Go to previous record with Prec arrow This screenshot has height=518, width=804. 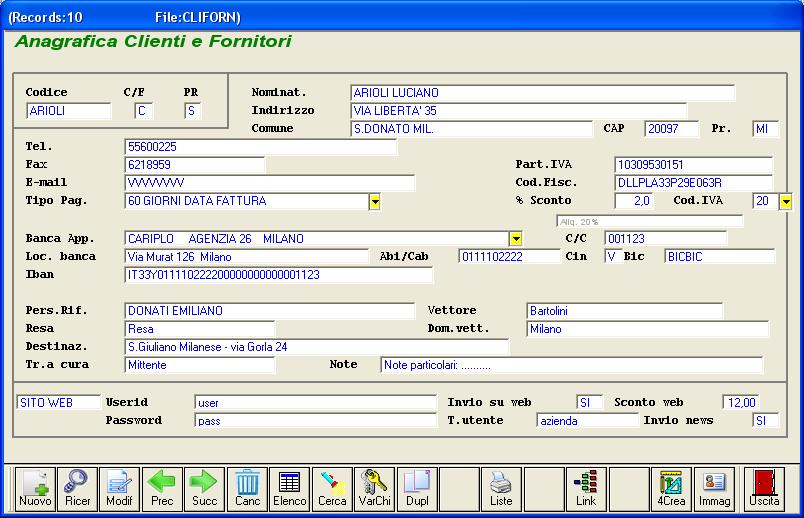(162, 489)
